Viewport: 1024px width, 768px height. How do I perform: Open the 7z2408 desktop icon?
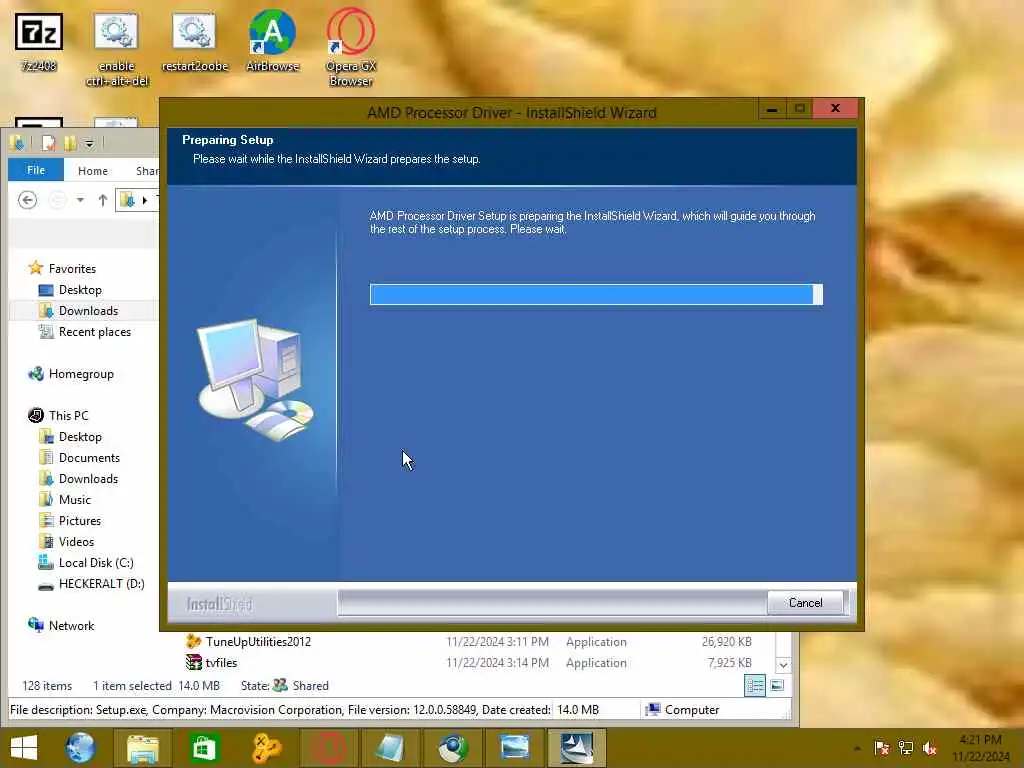39,42
